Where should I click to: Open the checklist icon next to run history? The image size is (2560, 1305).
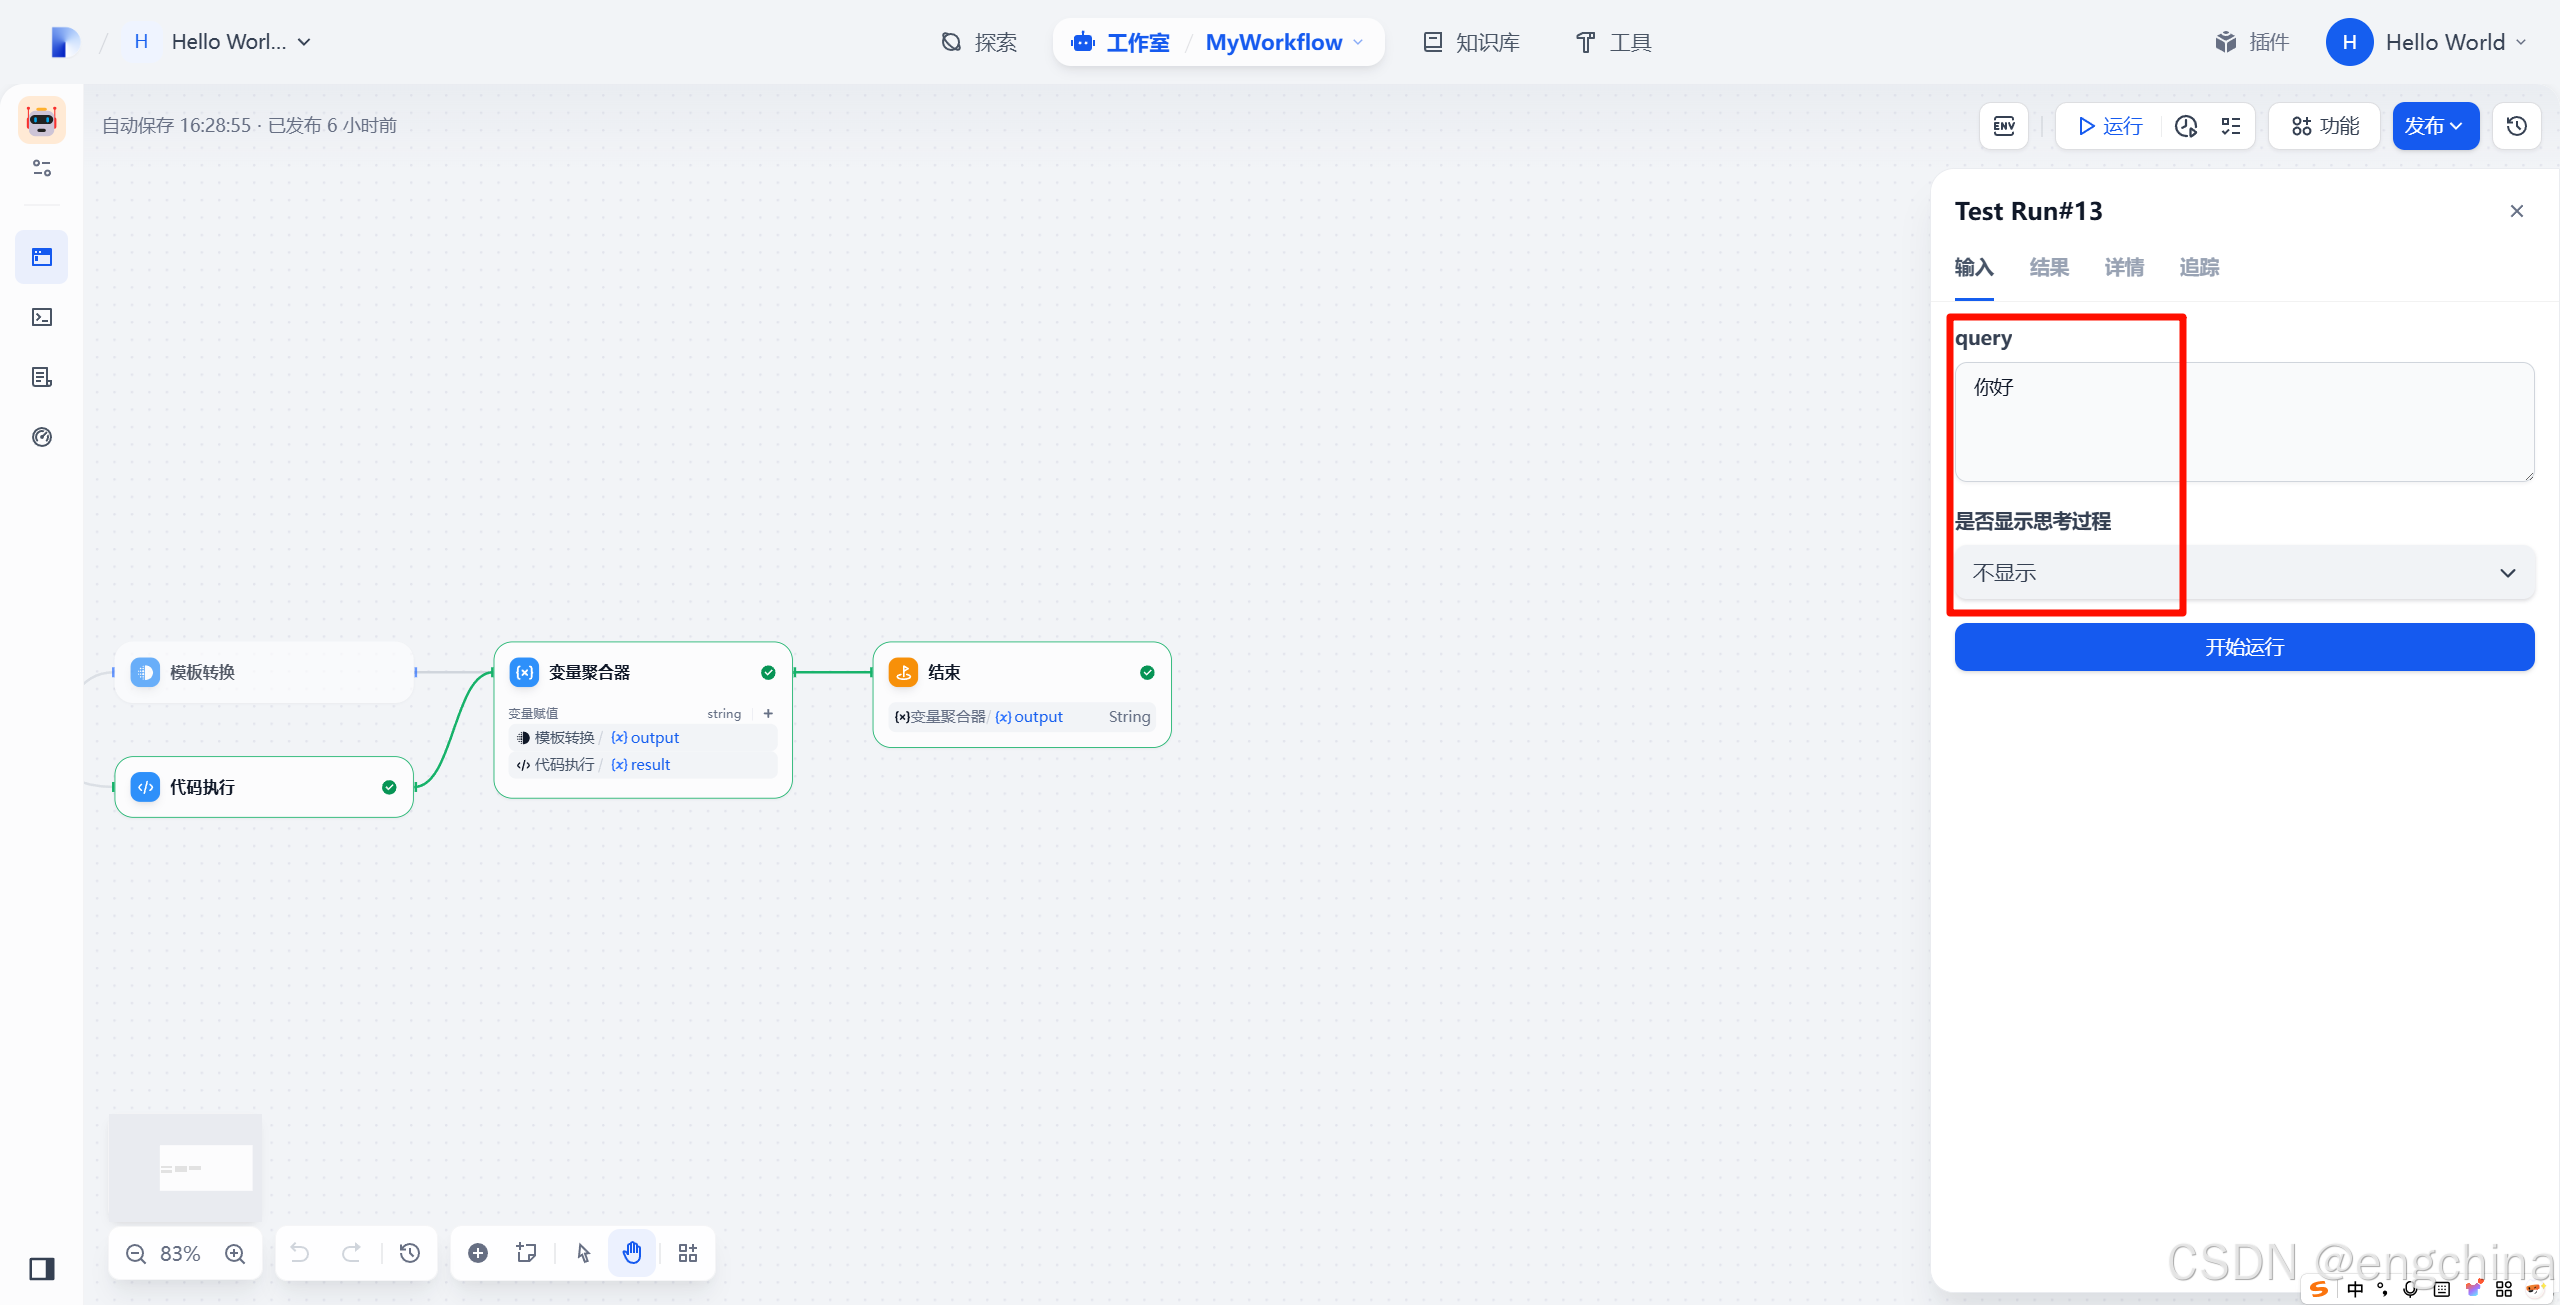[2231, 126]
